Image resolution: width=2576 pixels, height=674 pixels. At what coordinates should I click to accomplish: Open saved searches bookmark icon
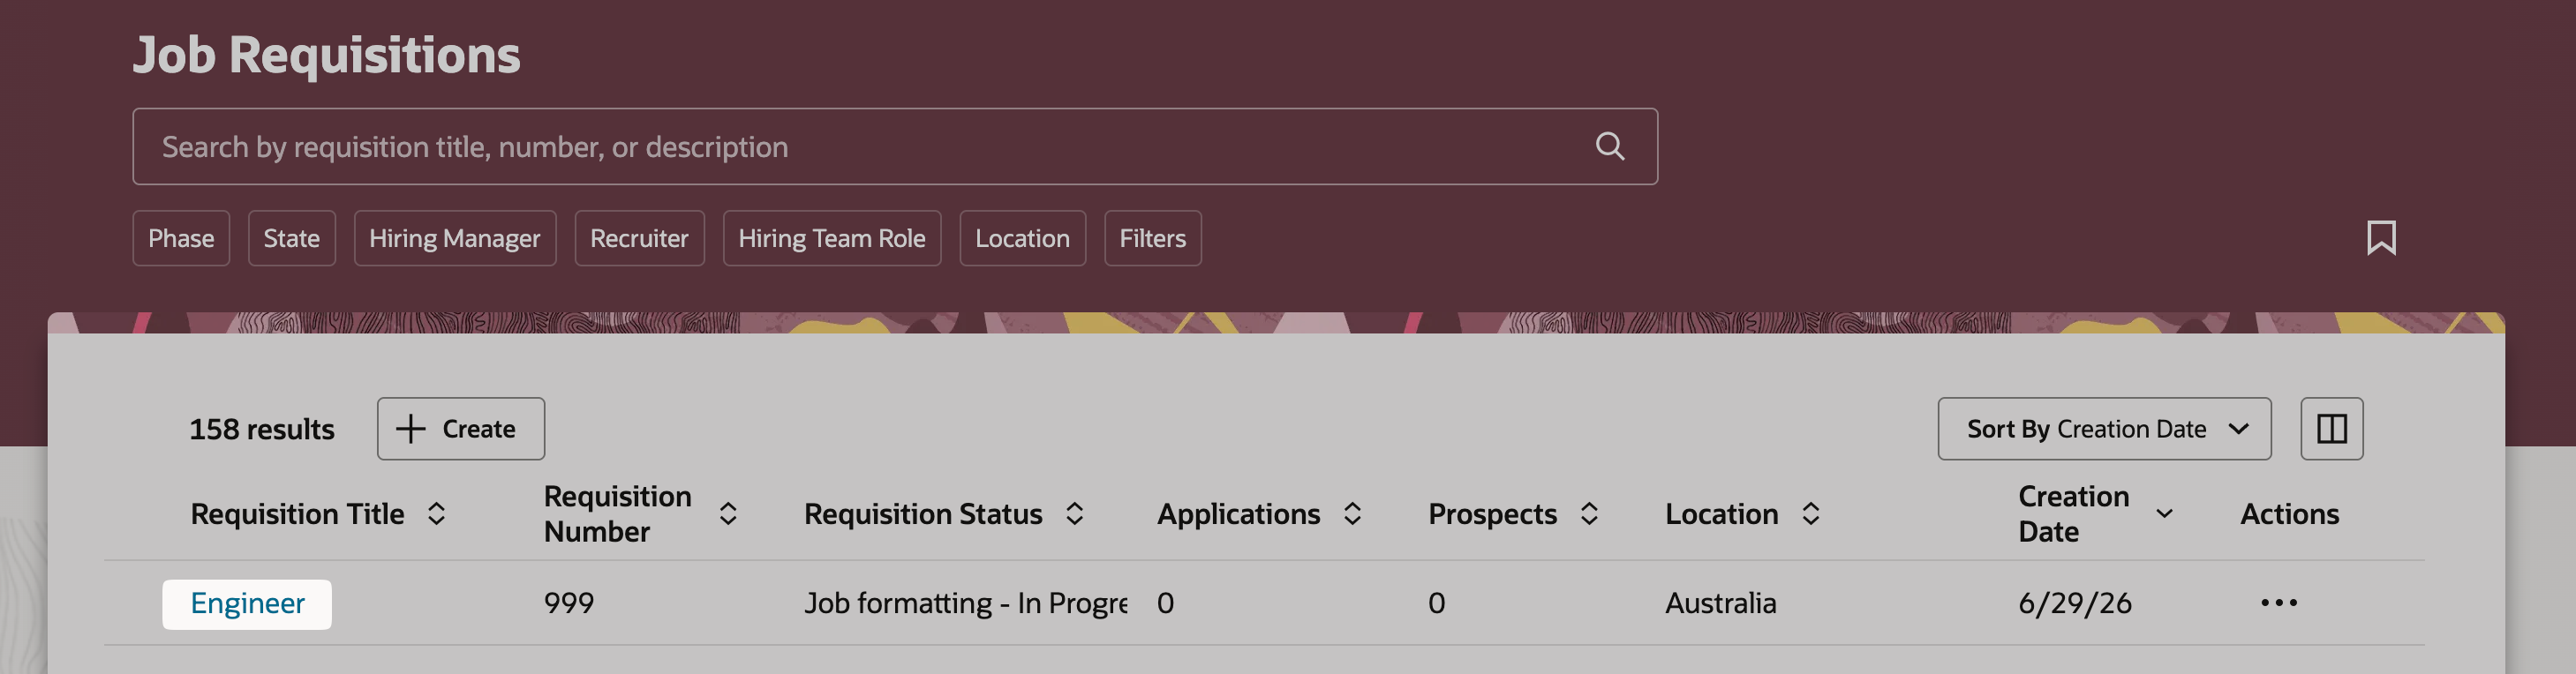point(2381,238)
